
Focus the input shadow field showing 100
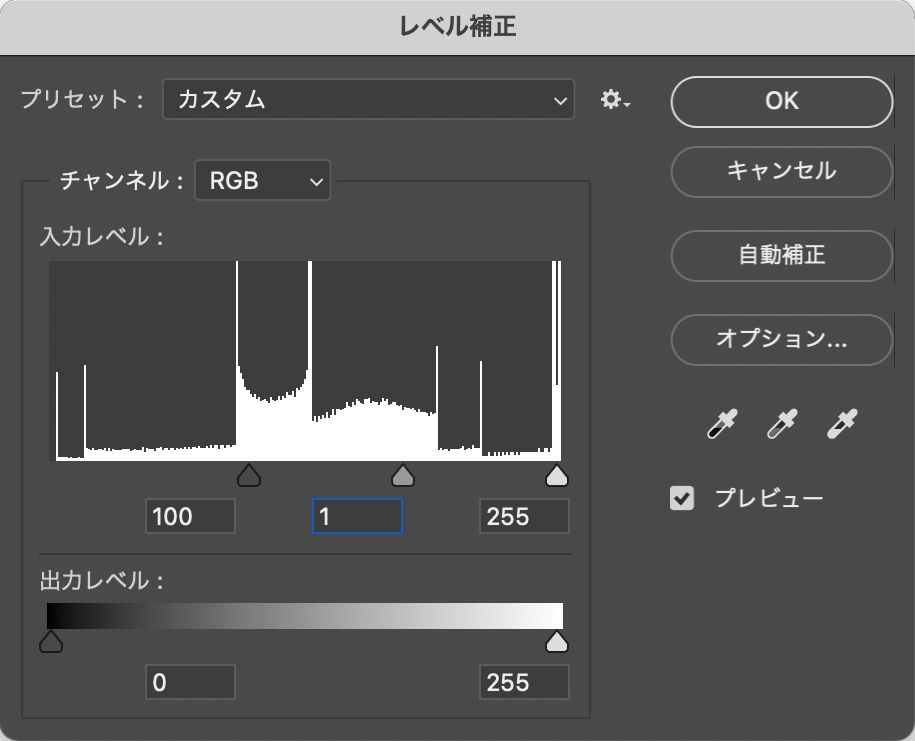tap(190, 517)
